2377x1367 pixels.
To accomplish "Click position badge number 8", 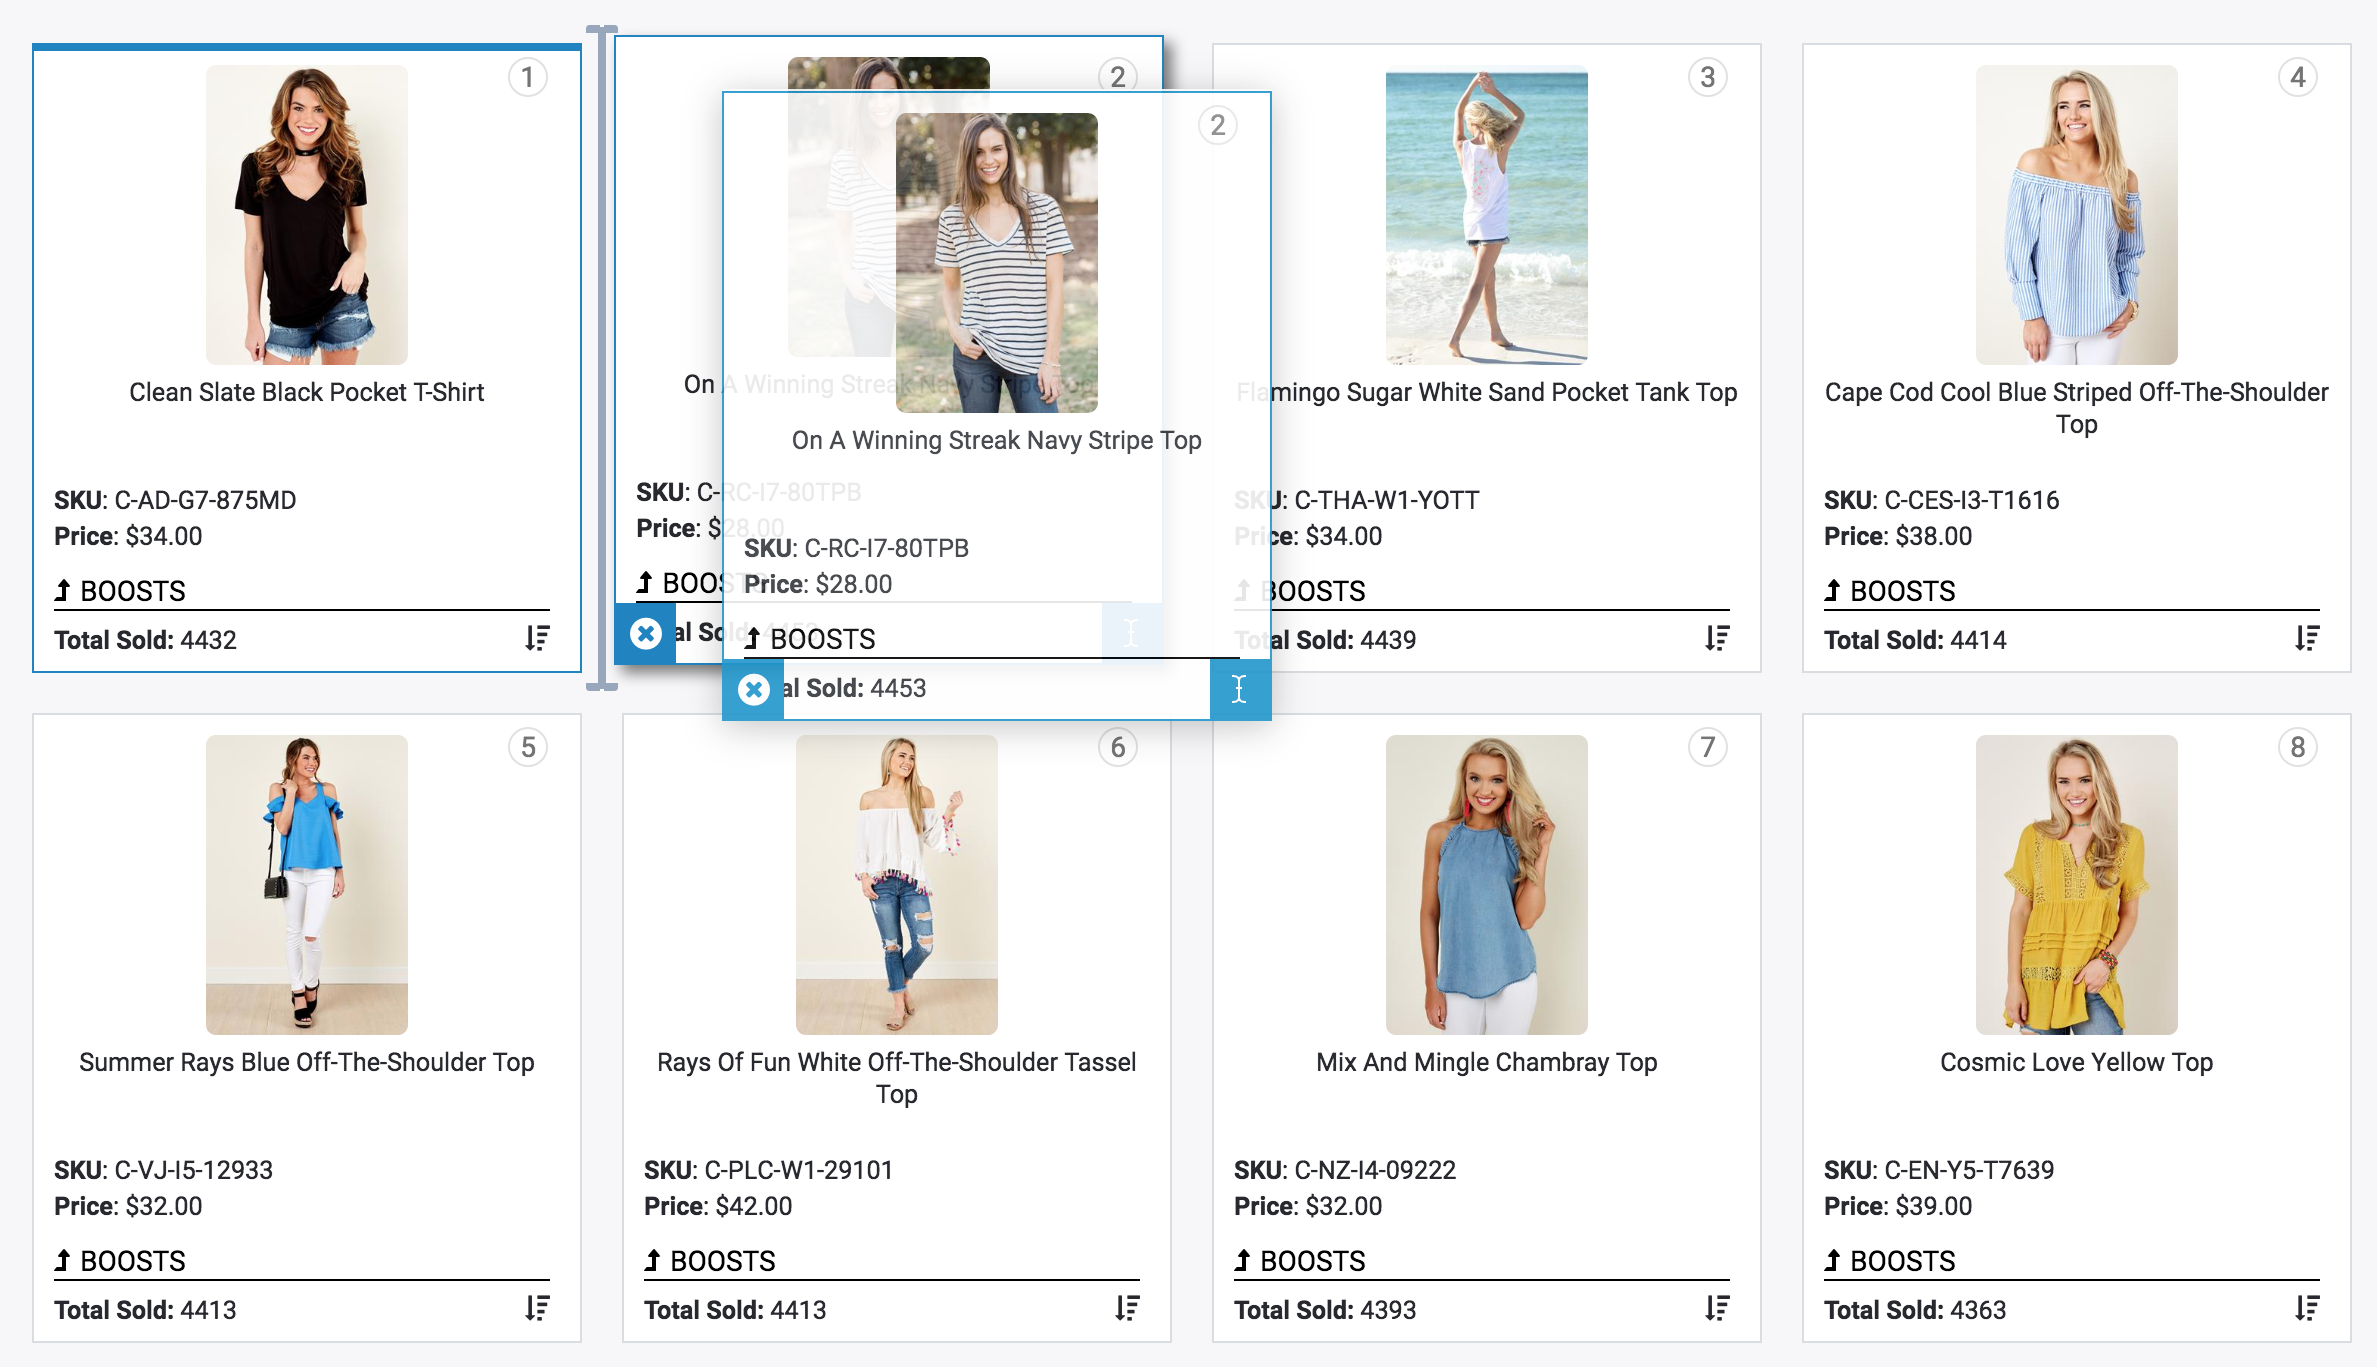I will click(x=2297, y=747).
